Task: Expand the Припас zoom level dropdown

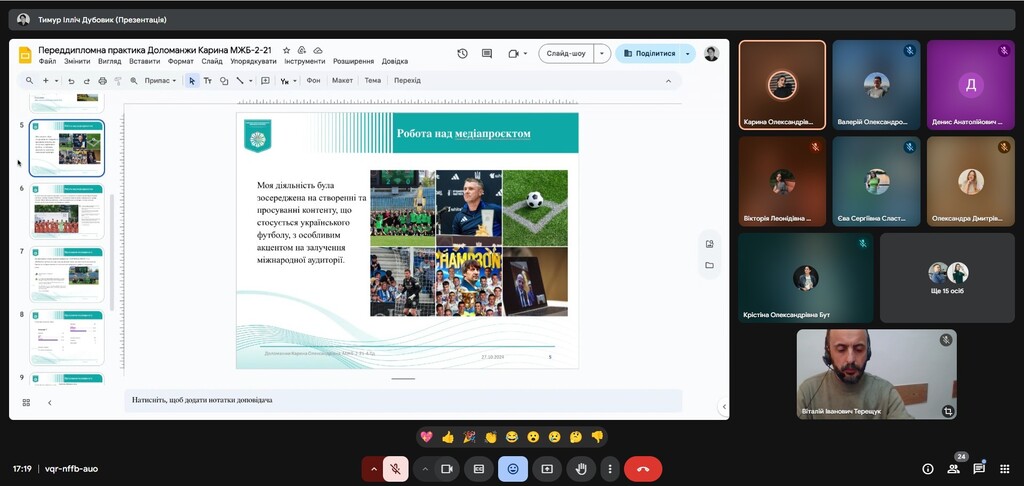Action: [160, 81]
